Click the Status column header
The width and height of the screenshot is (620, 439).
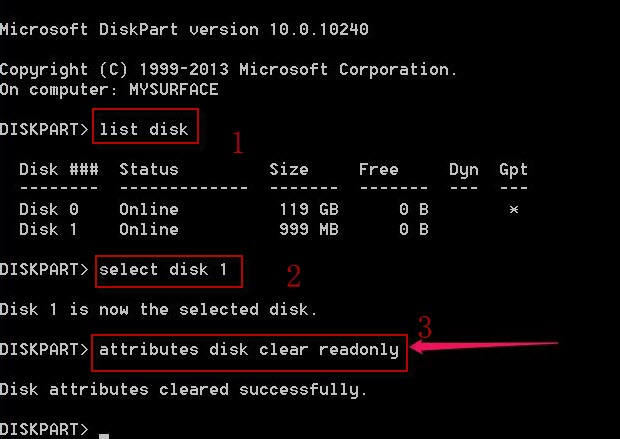tap(148, 170)
